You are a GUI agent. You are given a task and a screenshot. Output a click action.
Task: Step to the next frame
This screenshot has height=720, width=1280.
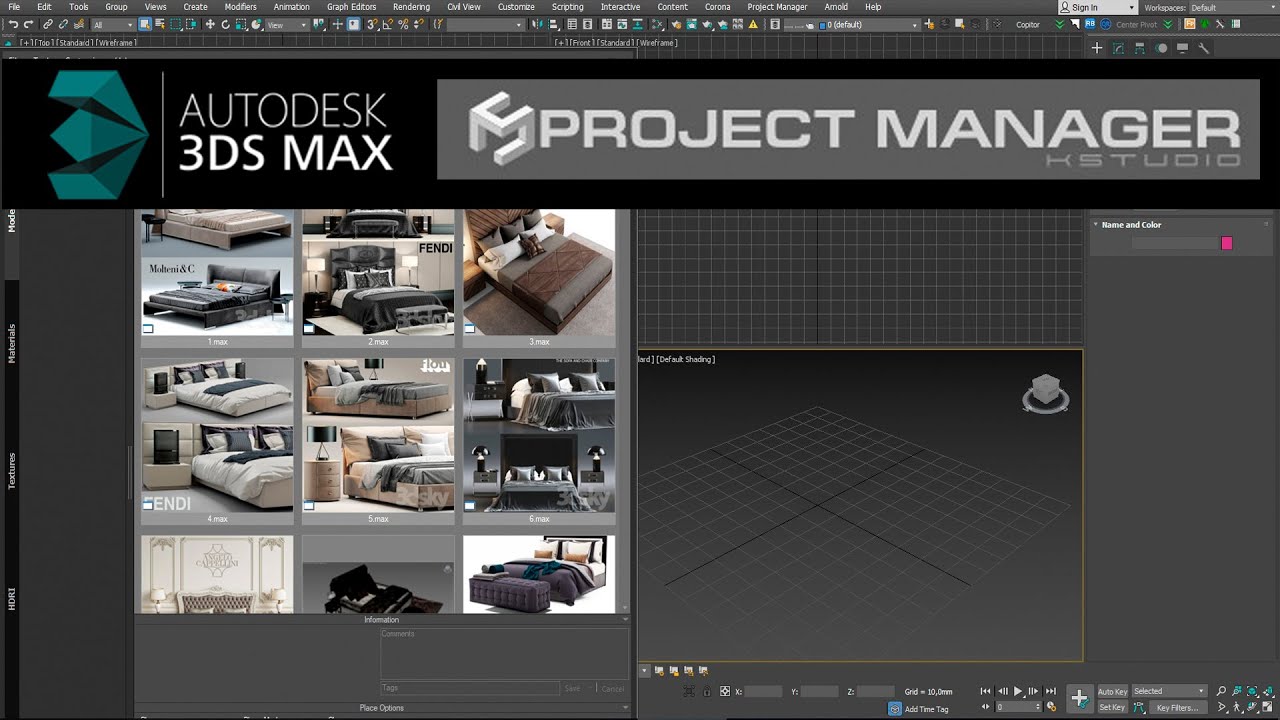point(1033,691)
